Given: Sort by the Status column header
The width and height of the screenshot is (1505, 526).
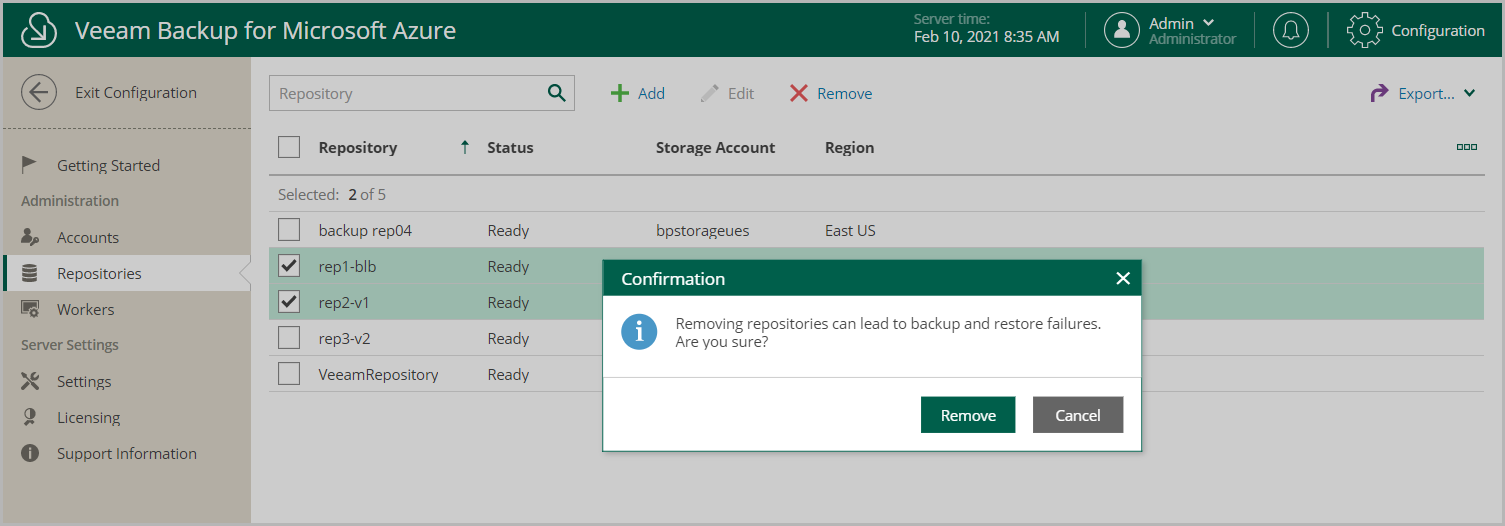Looking at the screenshot, I should point(510,147).
